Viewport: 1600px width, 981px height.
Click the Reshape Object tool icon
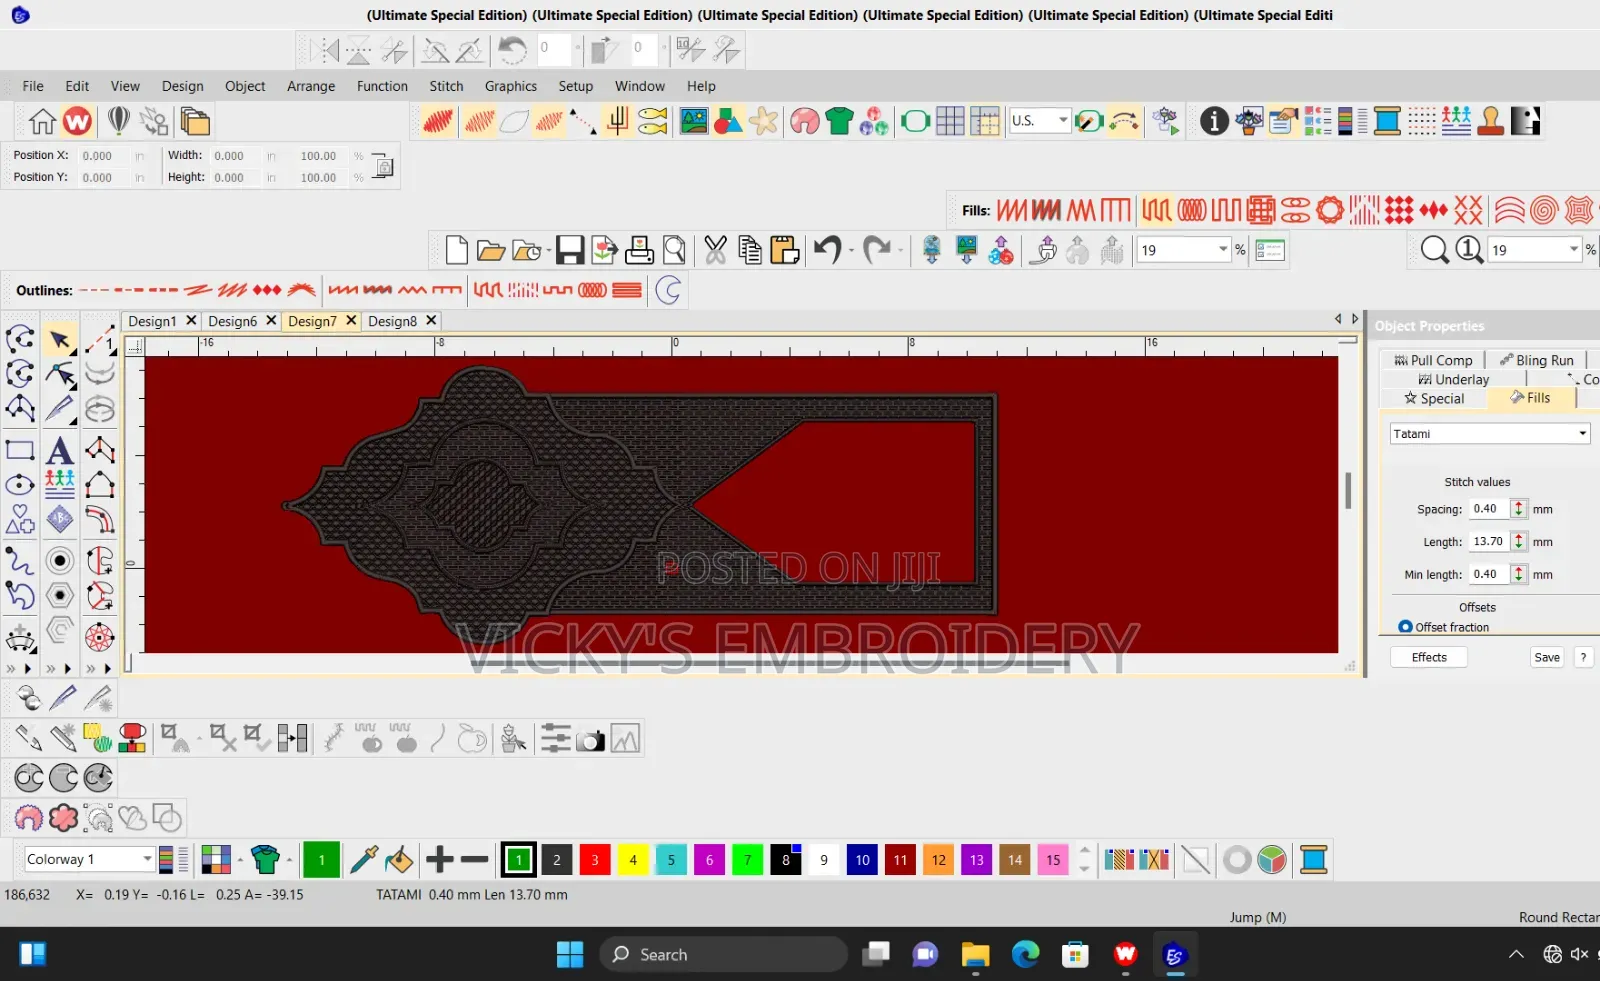(60, 375)
